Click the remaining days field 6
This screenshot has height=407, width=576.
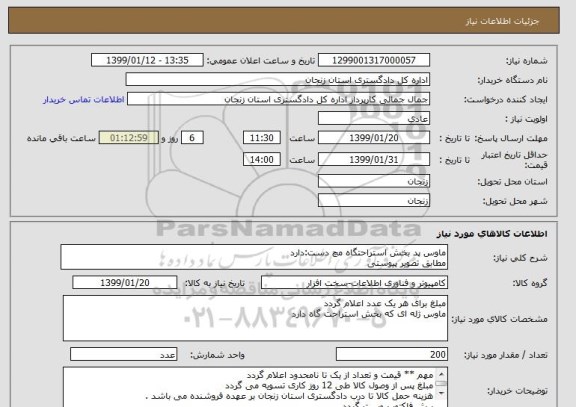[192, 138]
